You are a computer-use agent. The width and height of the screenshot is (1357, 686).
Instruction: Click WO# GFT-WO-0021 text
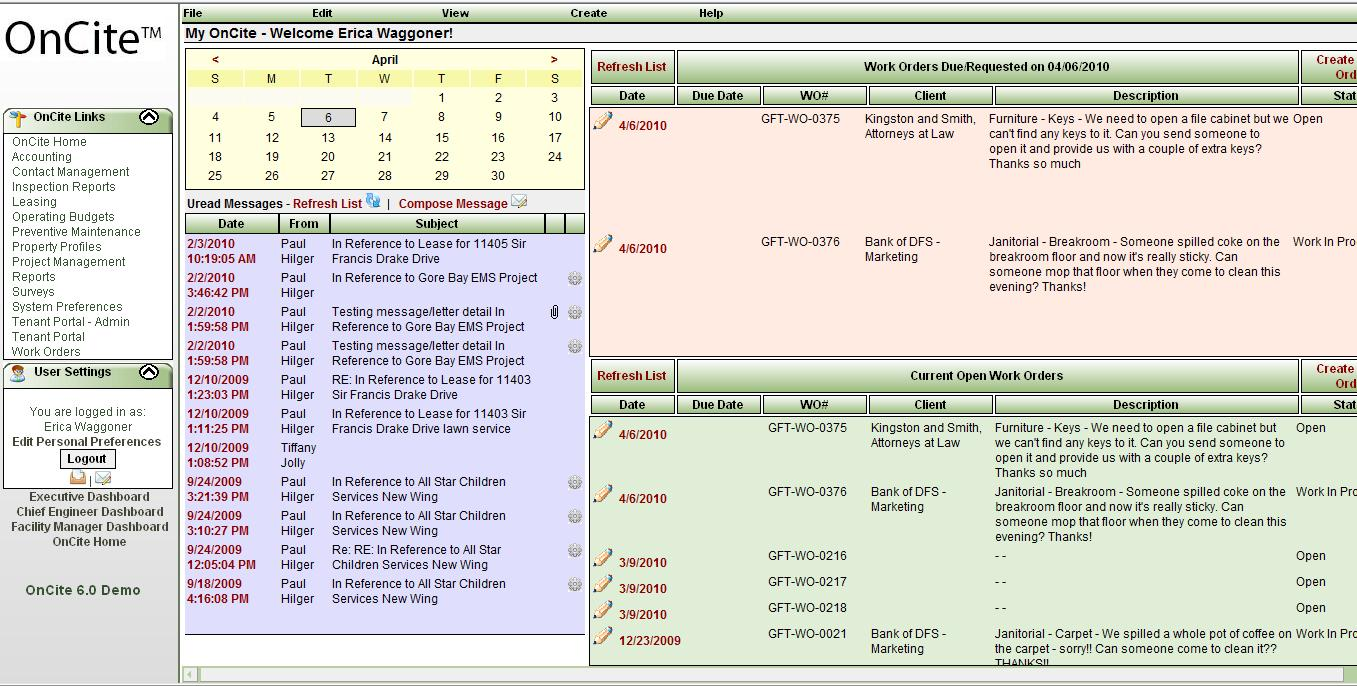coord(809,634)
